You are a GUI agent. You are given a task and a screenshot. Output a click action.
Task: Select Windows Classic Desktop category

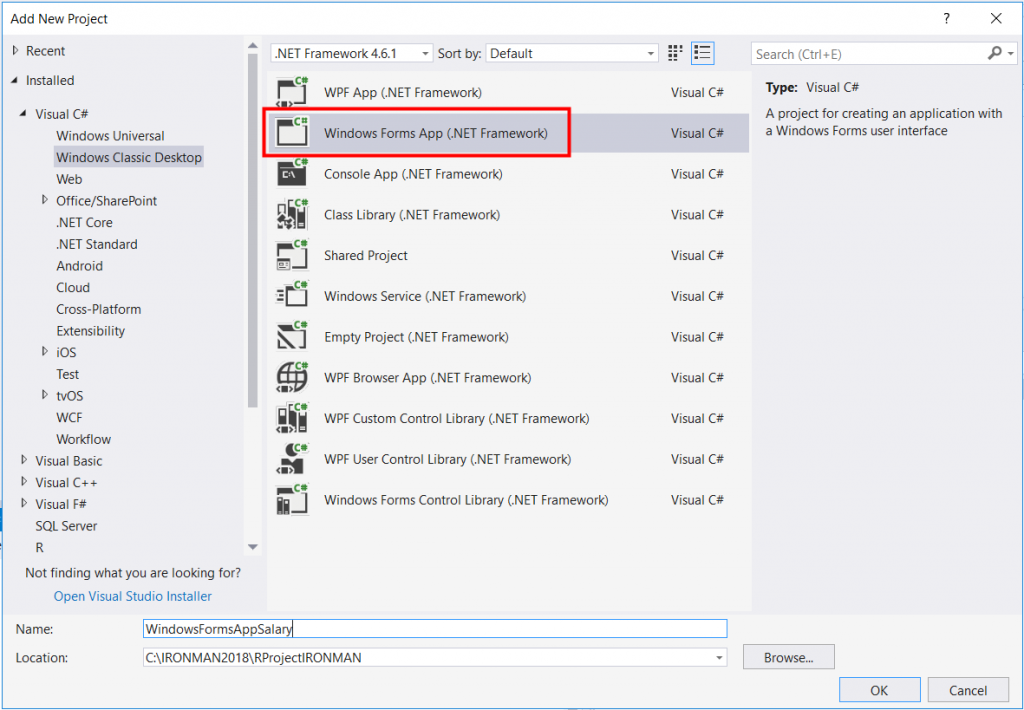(129, 157)
